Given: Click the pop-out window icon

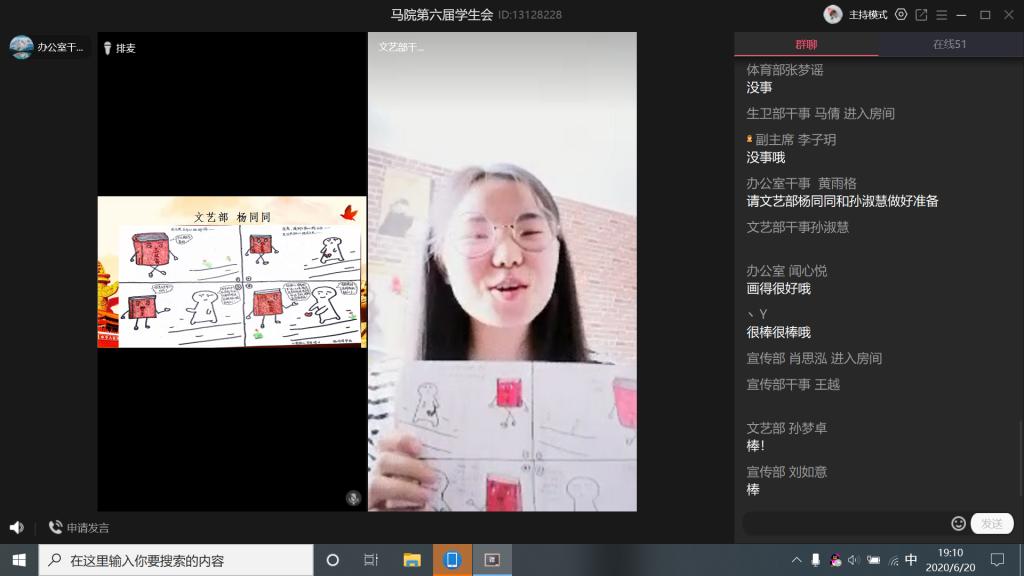Looking at the screenshot, I should click(x=921, y=15).
